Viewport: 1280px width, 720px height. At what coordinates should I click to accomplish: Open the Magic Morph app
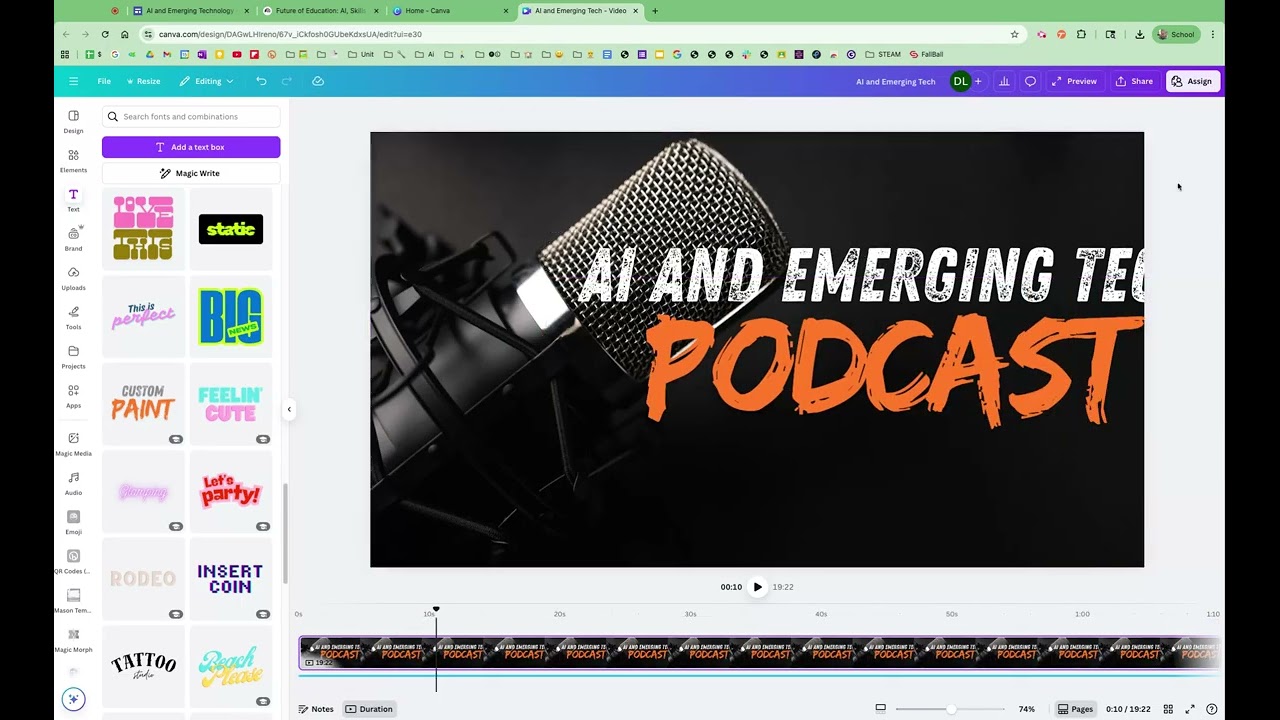click(x=73, y=640)
